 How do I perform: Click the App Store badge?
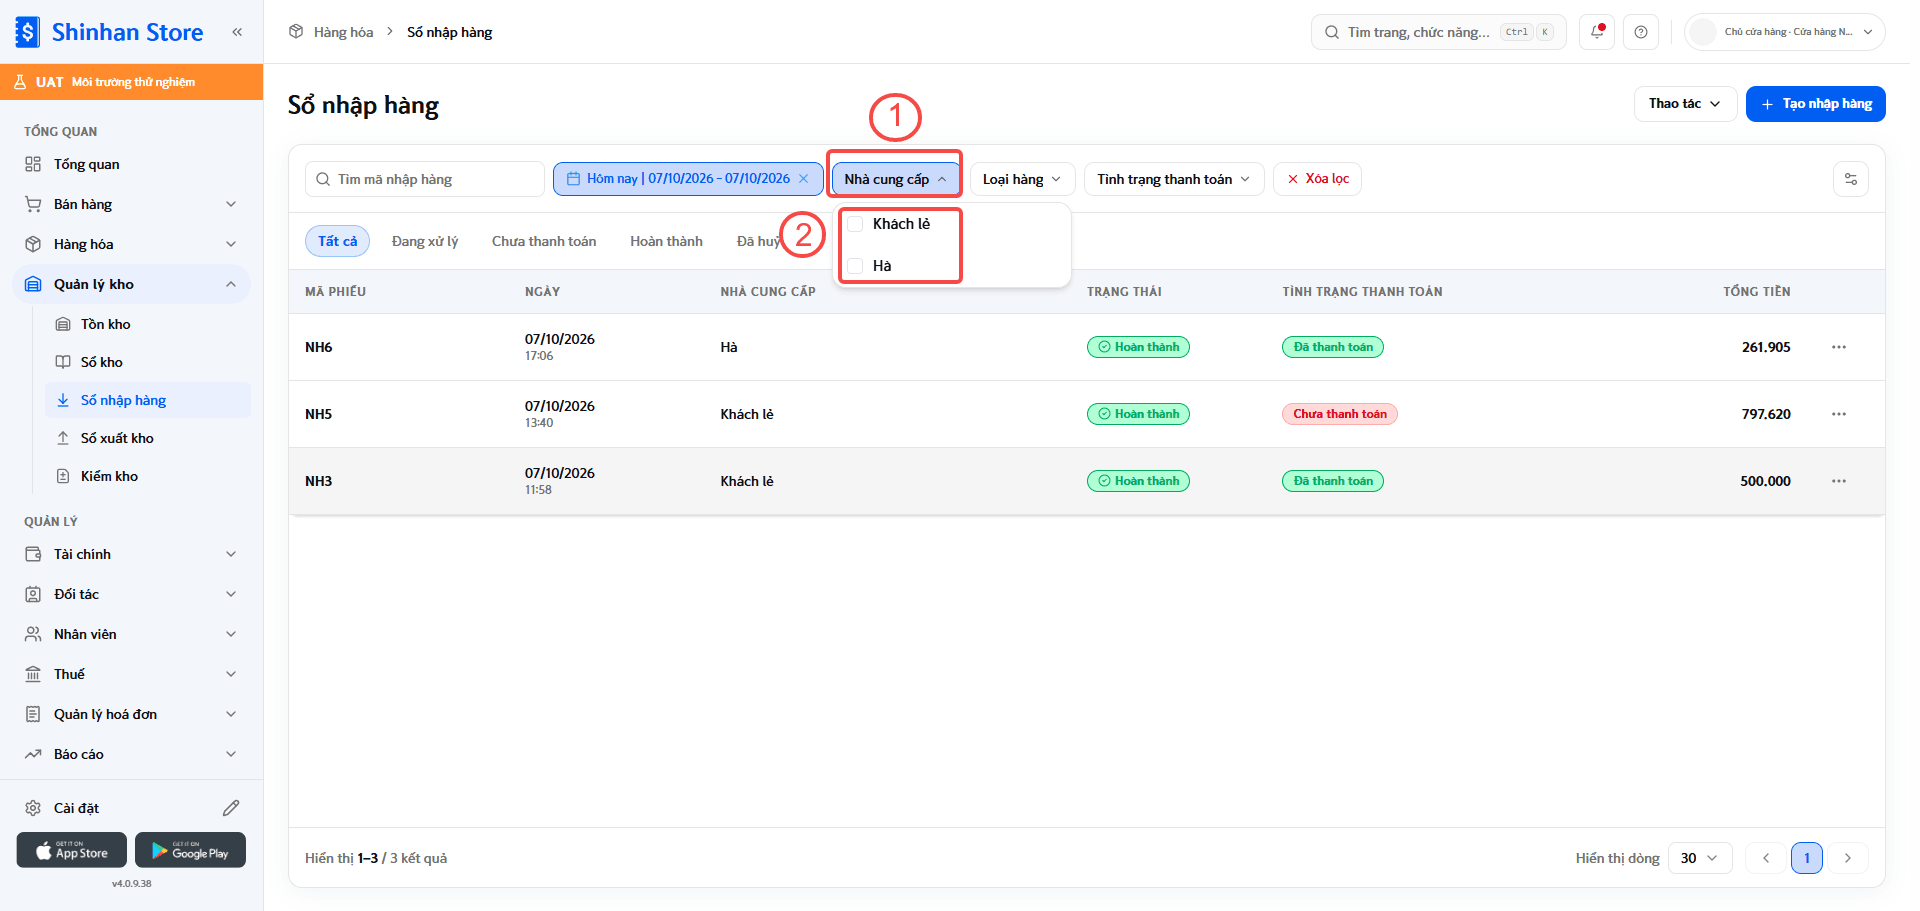(72, 850)
